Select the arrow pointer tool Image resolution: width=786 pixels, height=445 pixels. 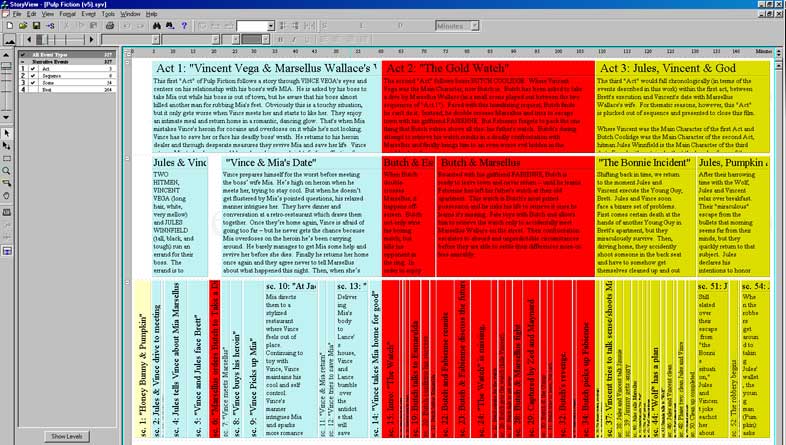7,133
